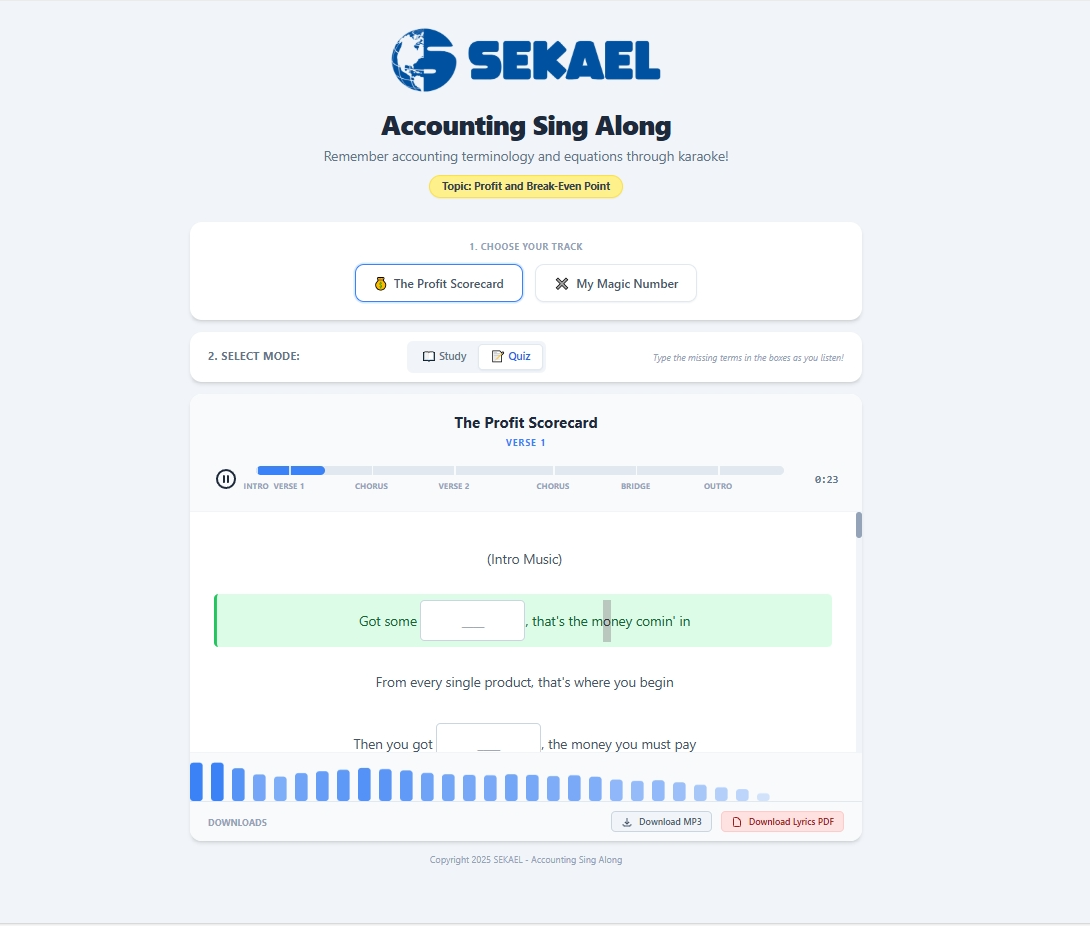Jump to Outro section on timeline
This screenshot has width=1090, height=926.
tap(750, 470)
